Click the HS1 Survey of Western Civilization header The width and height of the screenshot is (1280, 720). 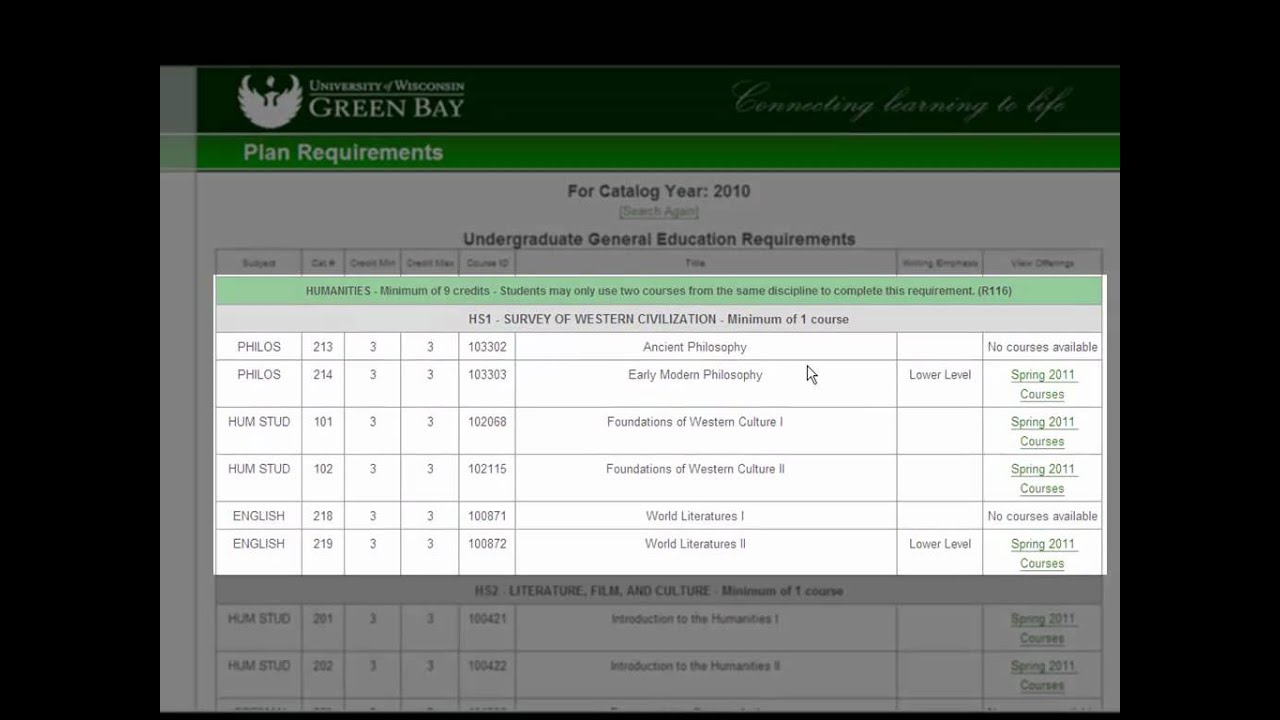pyautogui.click(x=659, y=319)
